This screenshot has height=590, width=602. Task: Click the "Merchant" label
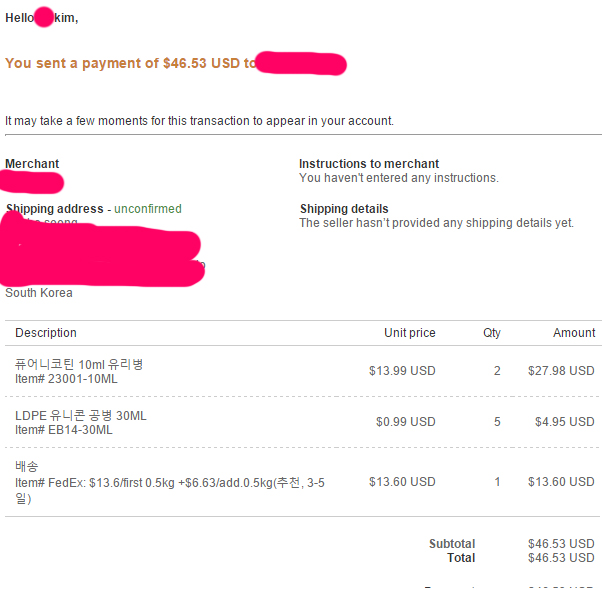(x=32, y=164)
